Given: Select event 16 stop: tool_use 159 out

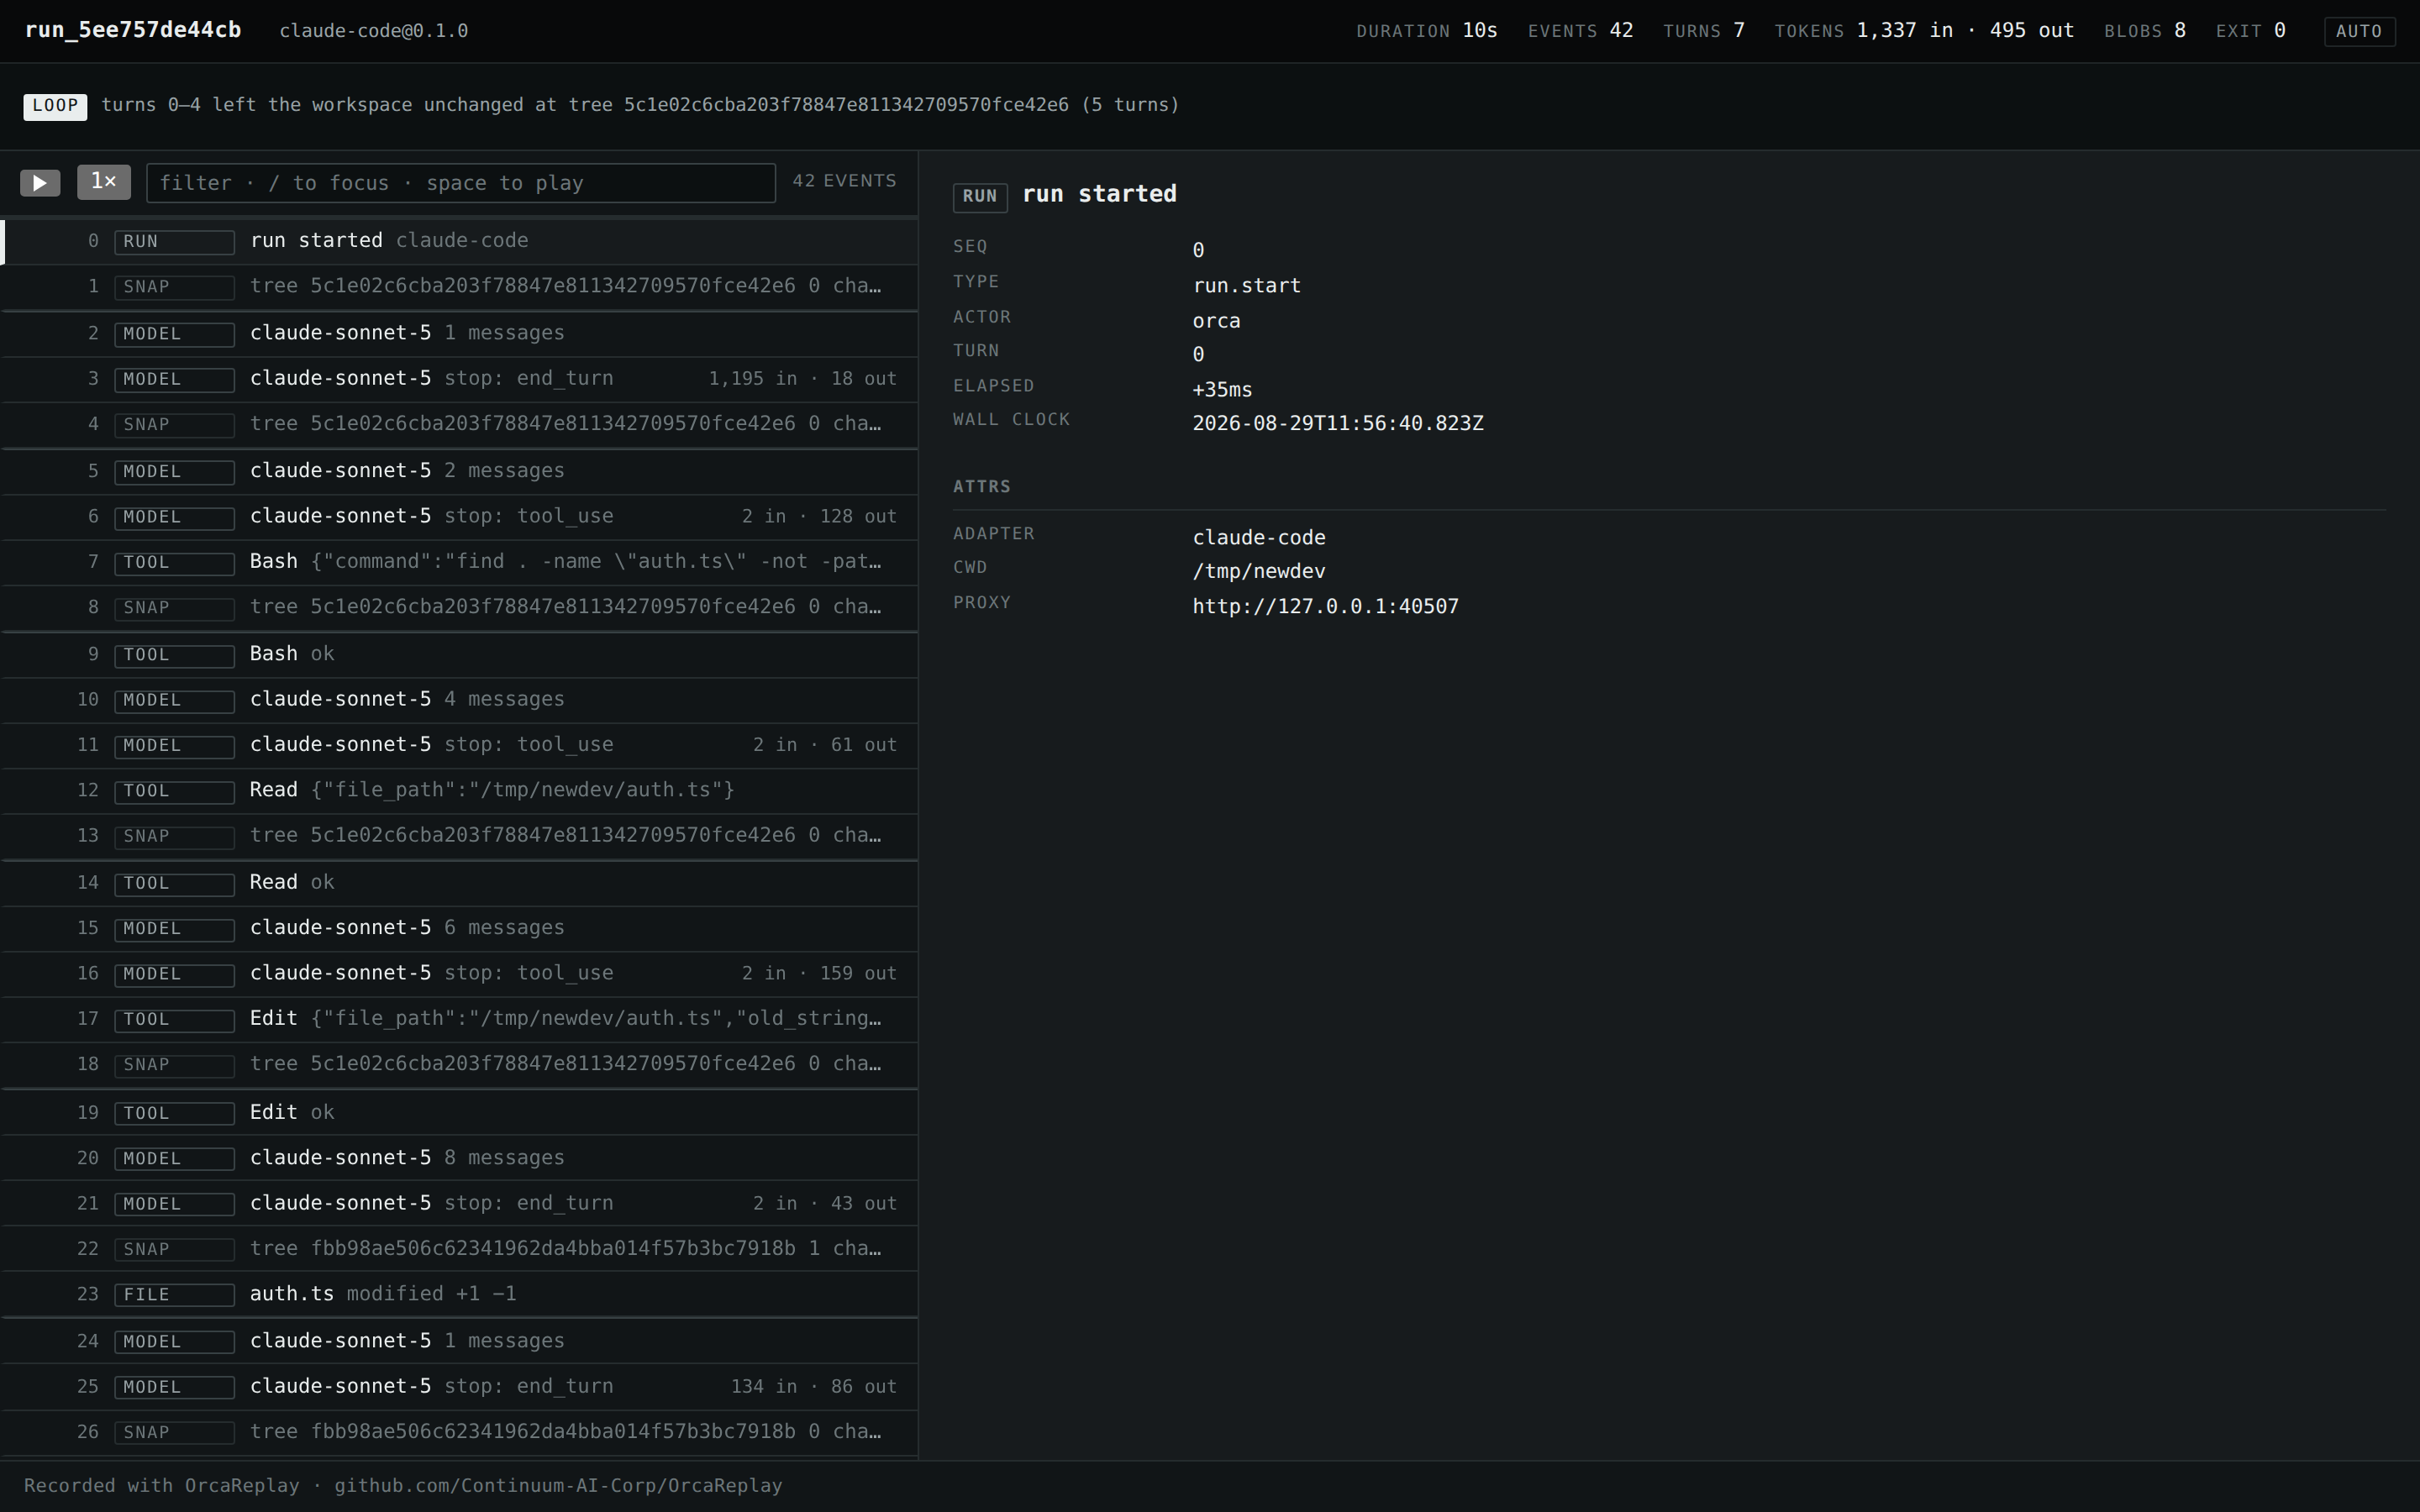Looking at the screenshot, I should tap(459, 974).
